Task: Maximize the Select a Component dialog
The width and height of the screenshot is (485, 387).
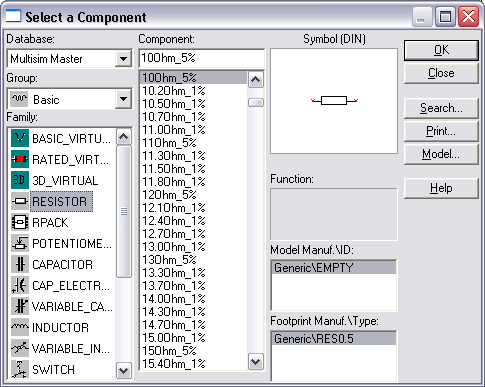Action: point(445,16)
